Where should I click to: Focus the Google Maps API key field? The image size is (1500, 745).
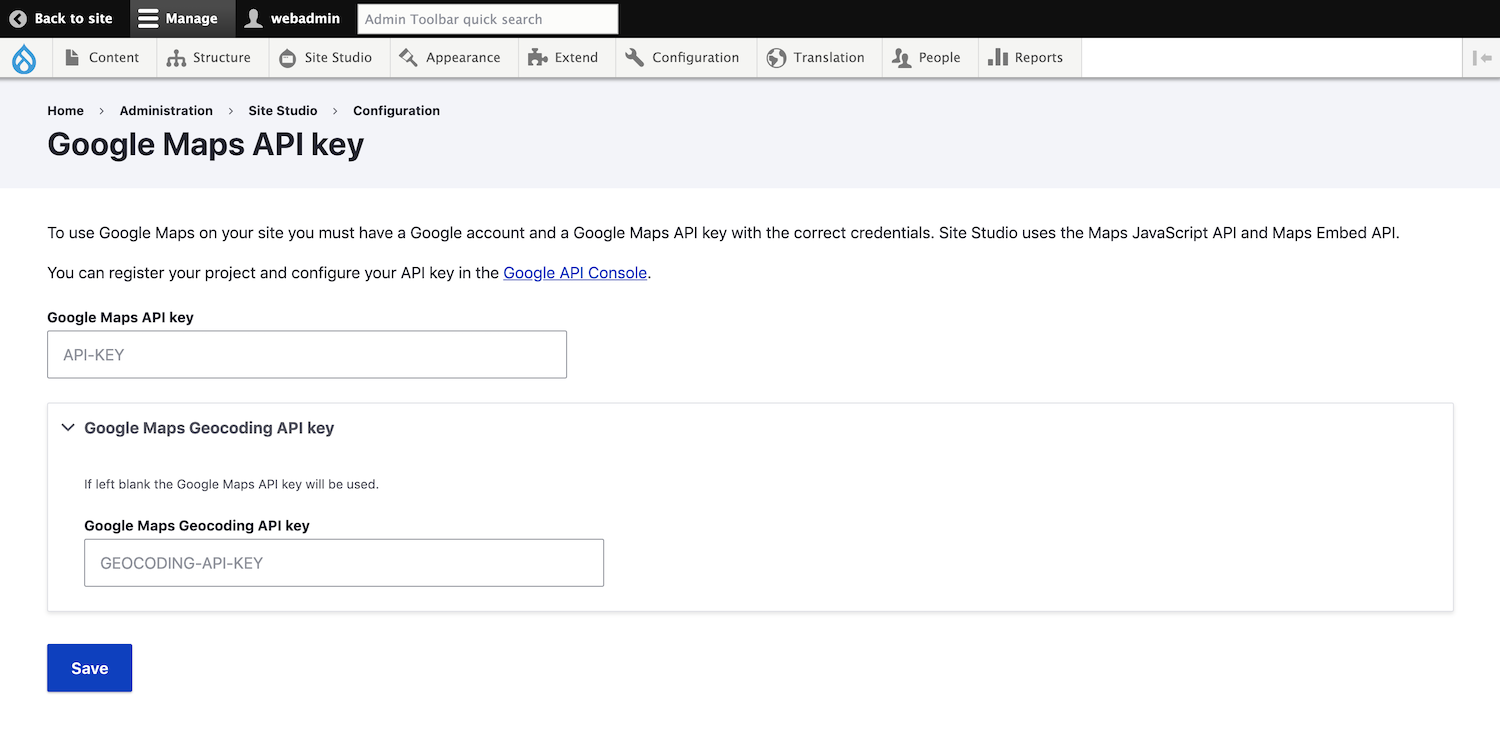(307, 354)
